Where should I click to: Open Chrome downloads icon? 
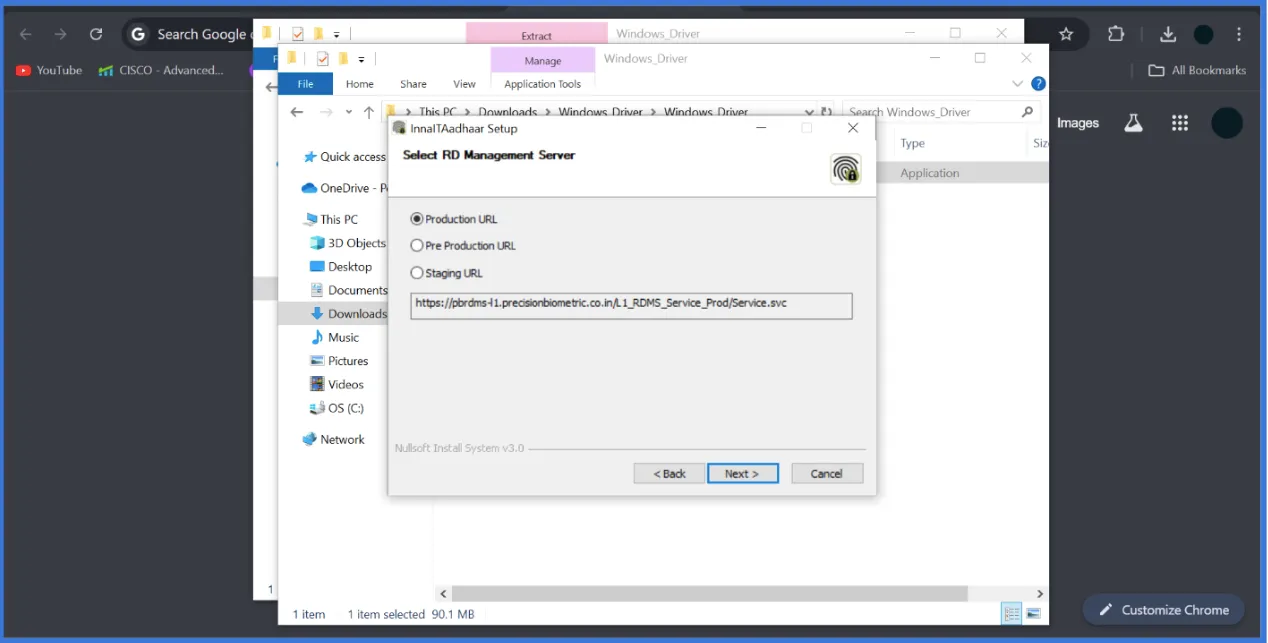coord(1168,34)
